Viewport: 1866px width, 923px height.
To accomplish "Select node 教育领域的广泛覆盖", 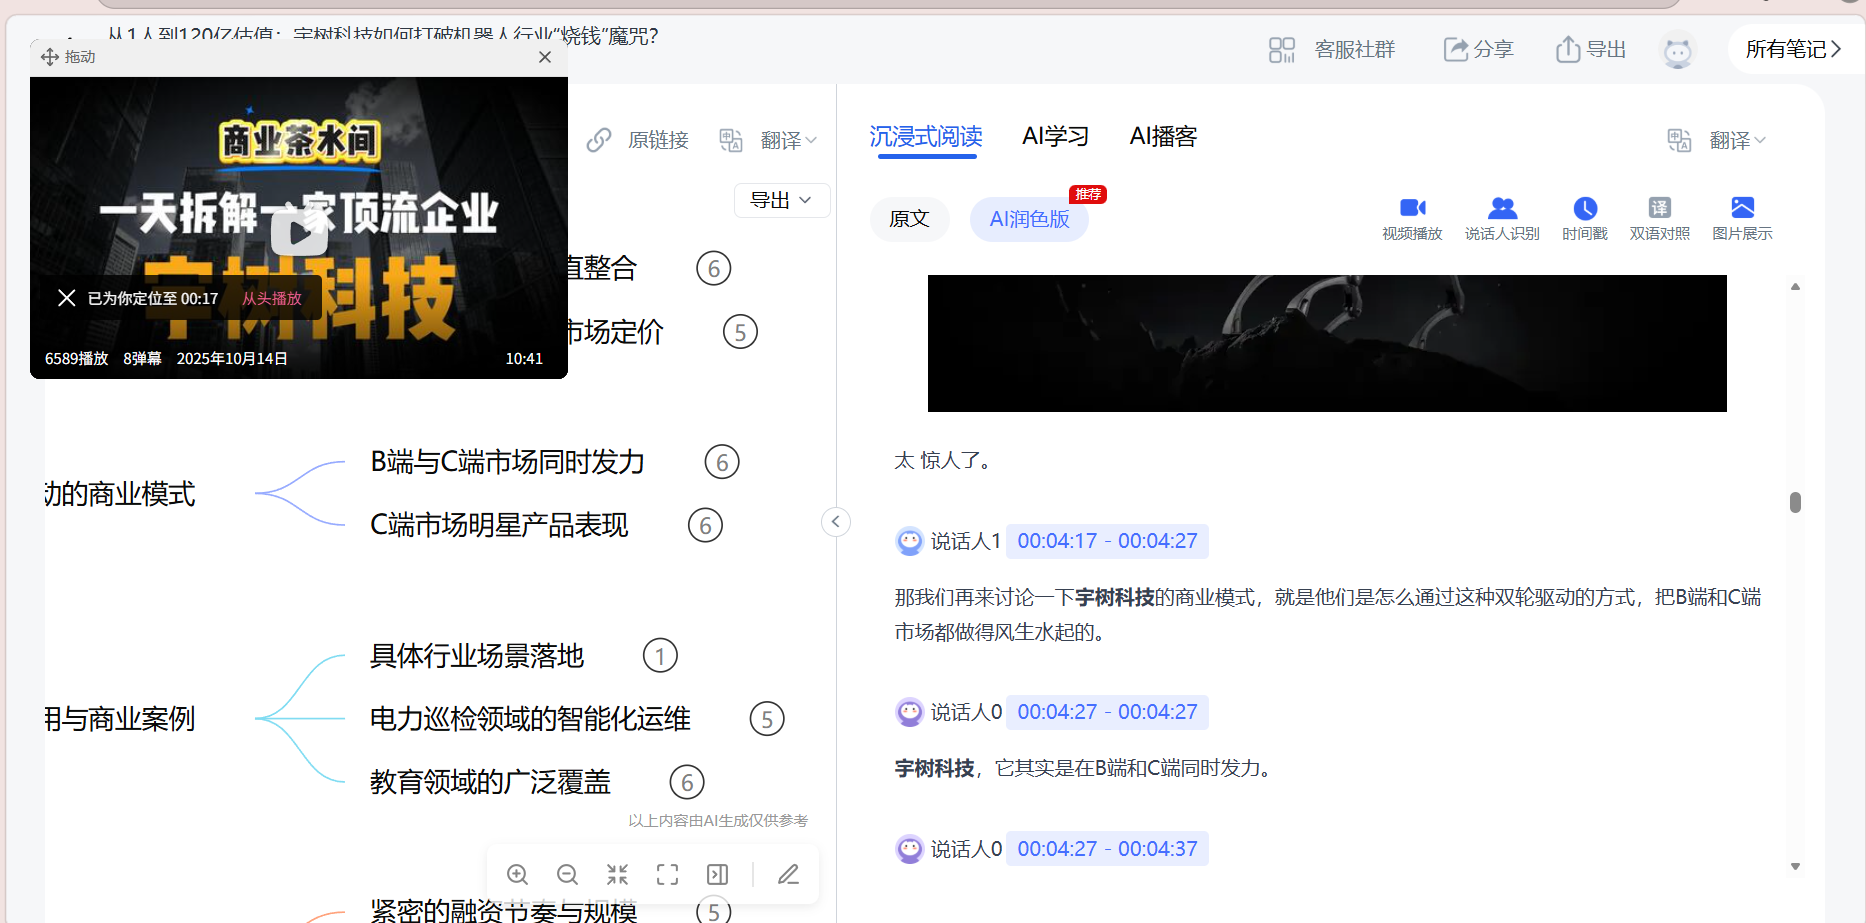I will tap(490, 782).
